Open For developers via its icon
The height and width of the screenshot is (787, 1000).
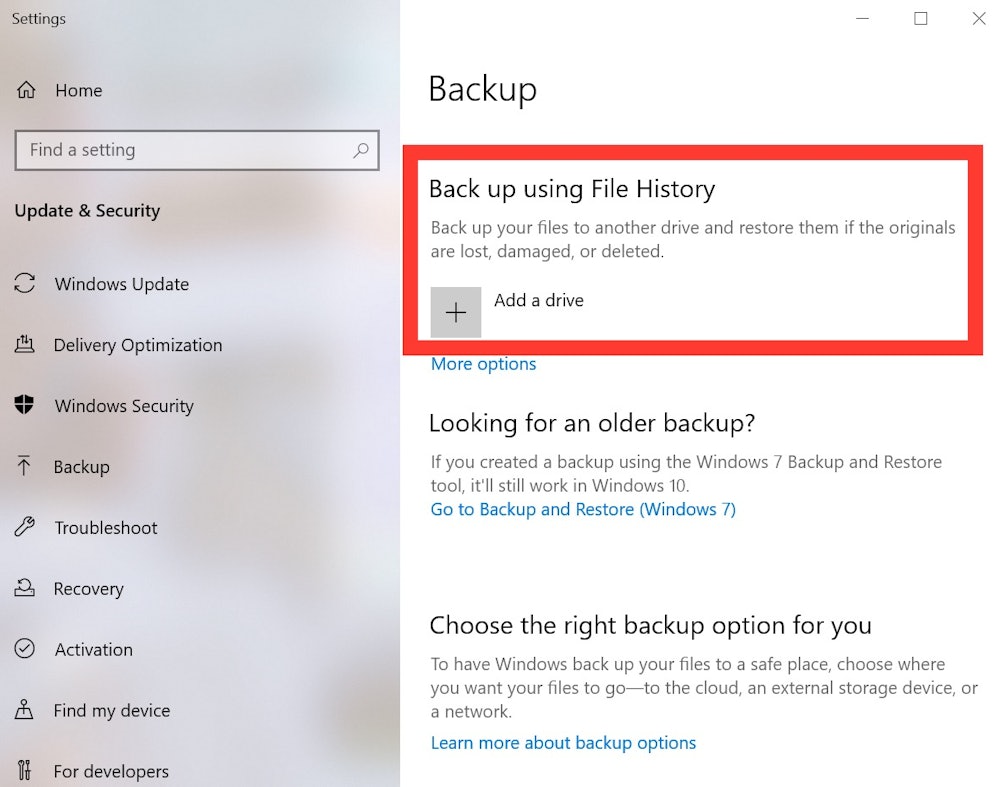(25, 771)
